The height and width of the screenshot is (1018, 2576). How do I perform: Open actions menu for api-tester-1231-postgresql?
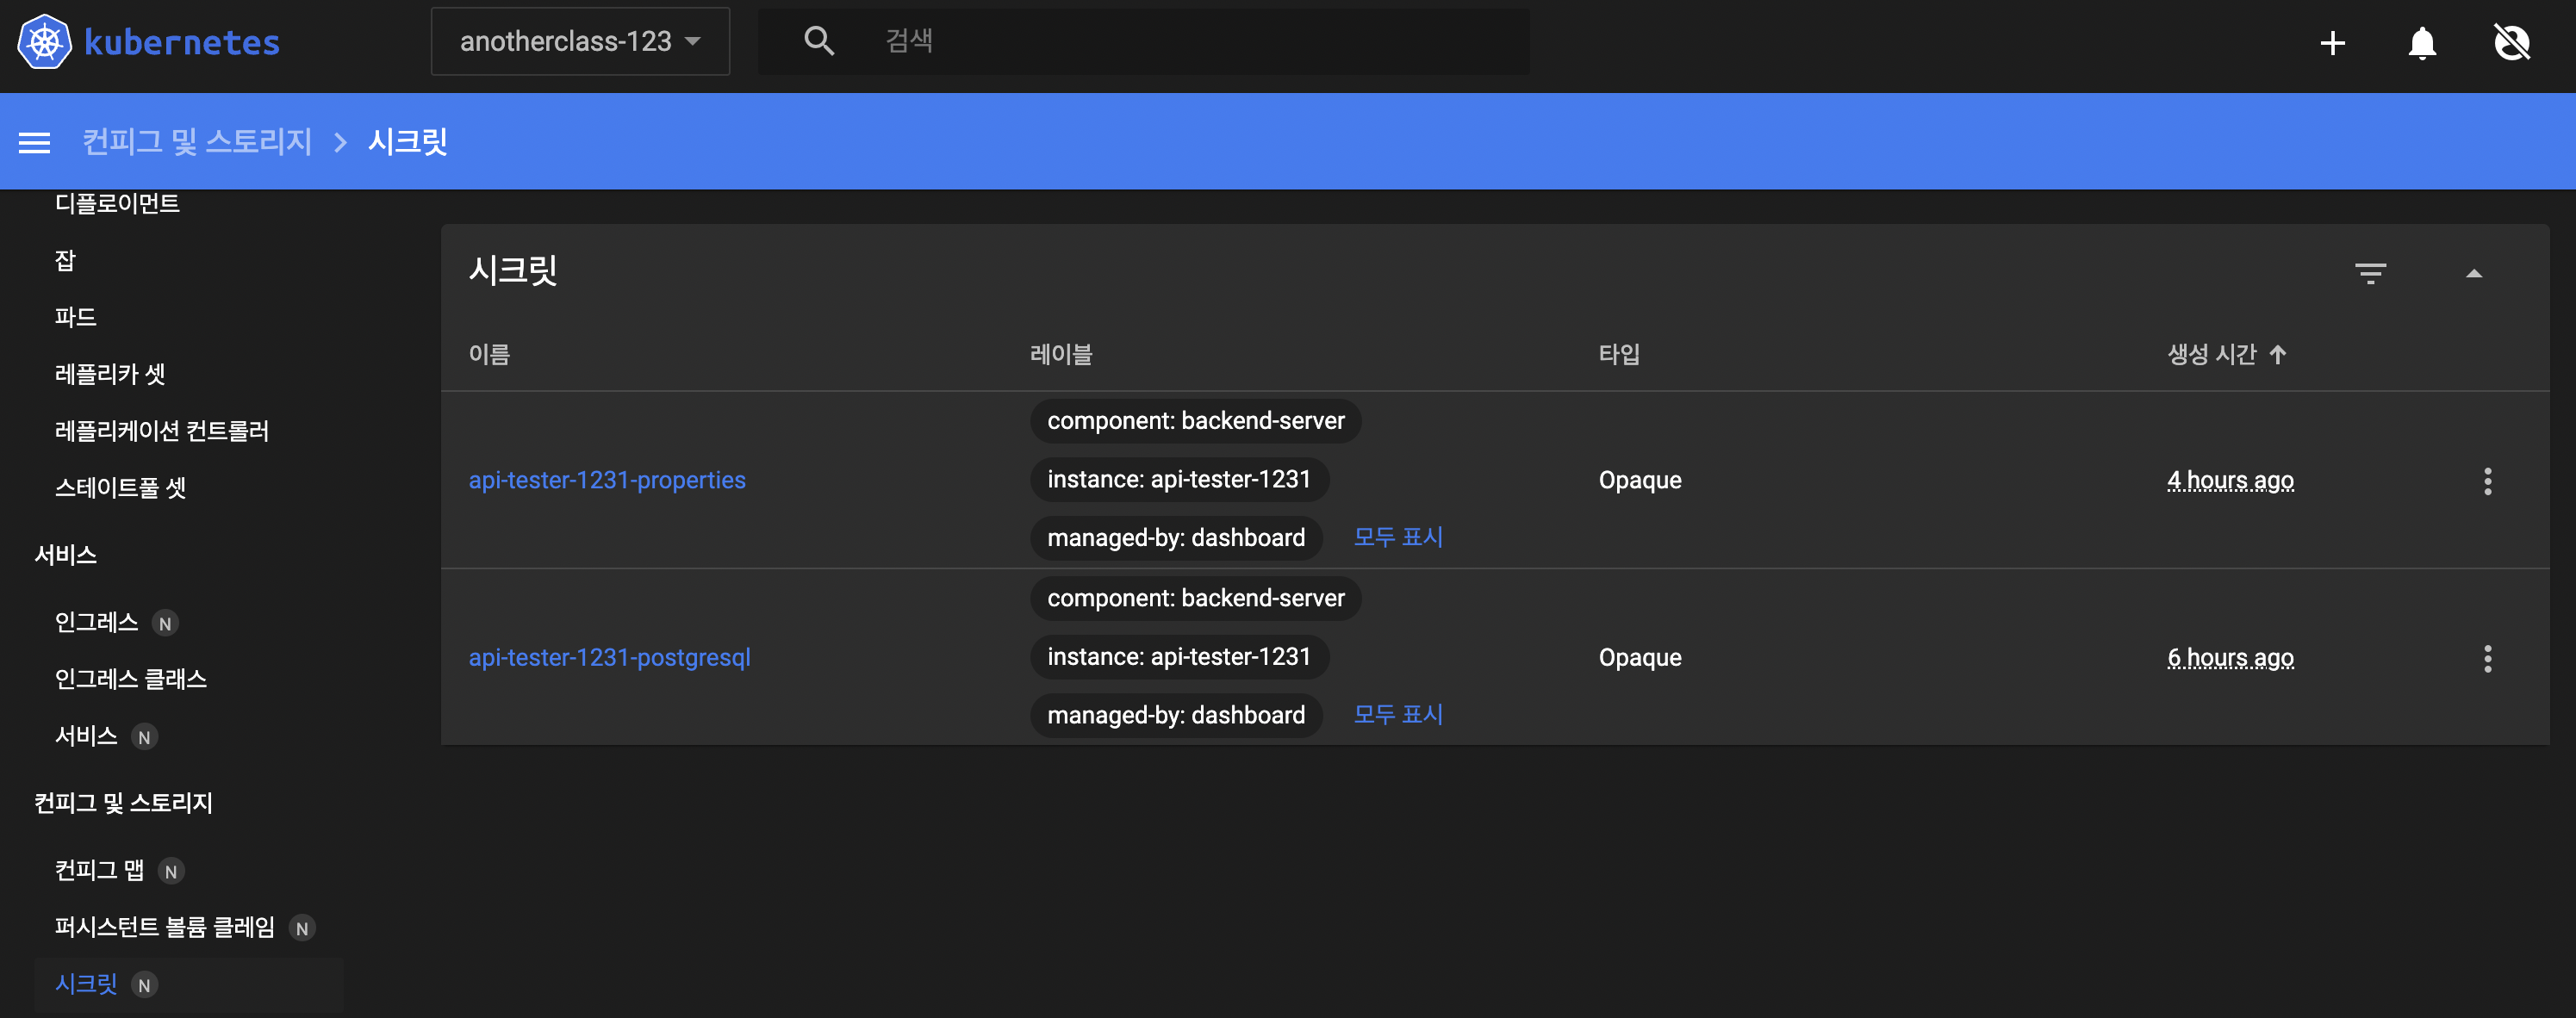(x=2487, y=658)
